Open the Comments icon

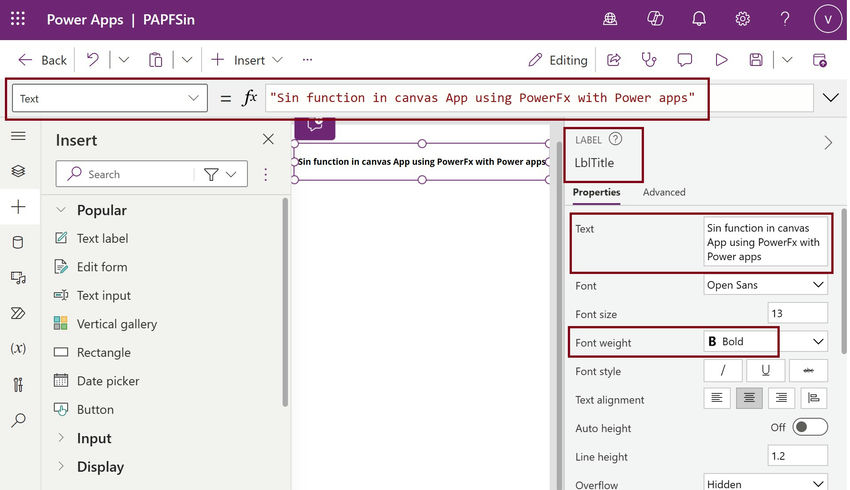(x=685, y=60)
